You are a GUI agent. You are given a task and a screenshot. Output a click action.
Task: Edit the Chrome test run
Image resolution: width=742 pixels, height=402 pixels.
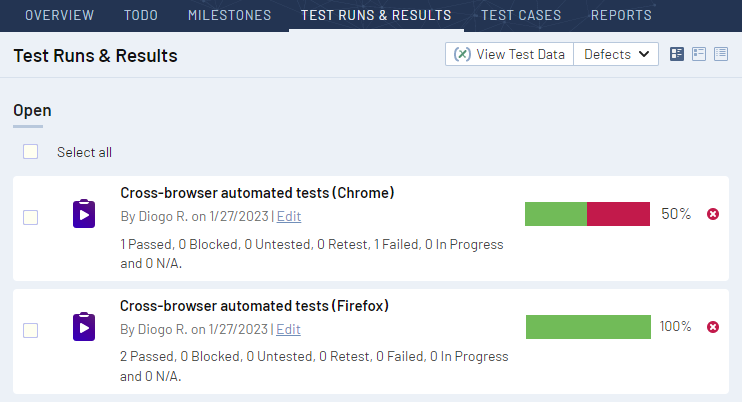click(288, 216)
